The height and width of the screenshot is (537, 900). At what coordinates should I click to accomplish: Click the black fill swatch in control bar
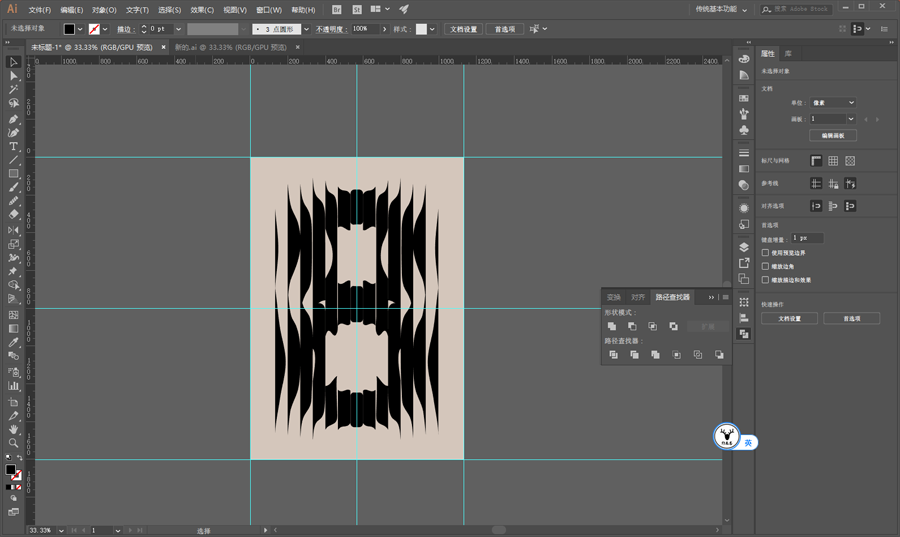pyautogui.click(x=69, y=30)
